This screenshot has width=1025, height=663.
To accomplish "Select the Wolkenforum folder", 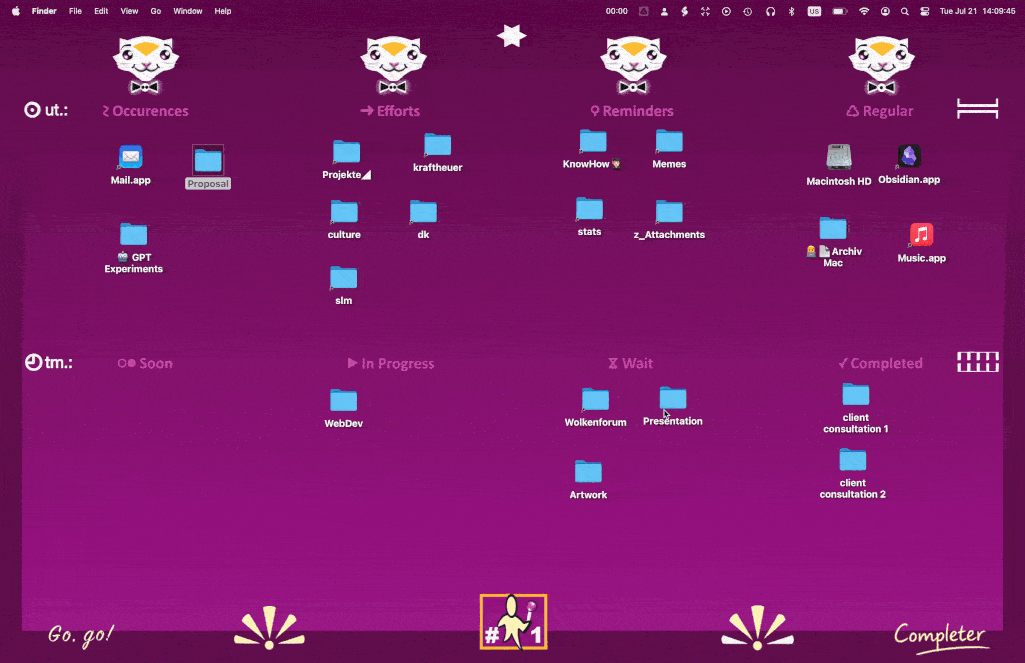I will tap(596, 400).
